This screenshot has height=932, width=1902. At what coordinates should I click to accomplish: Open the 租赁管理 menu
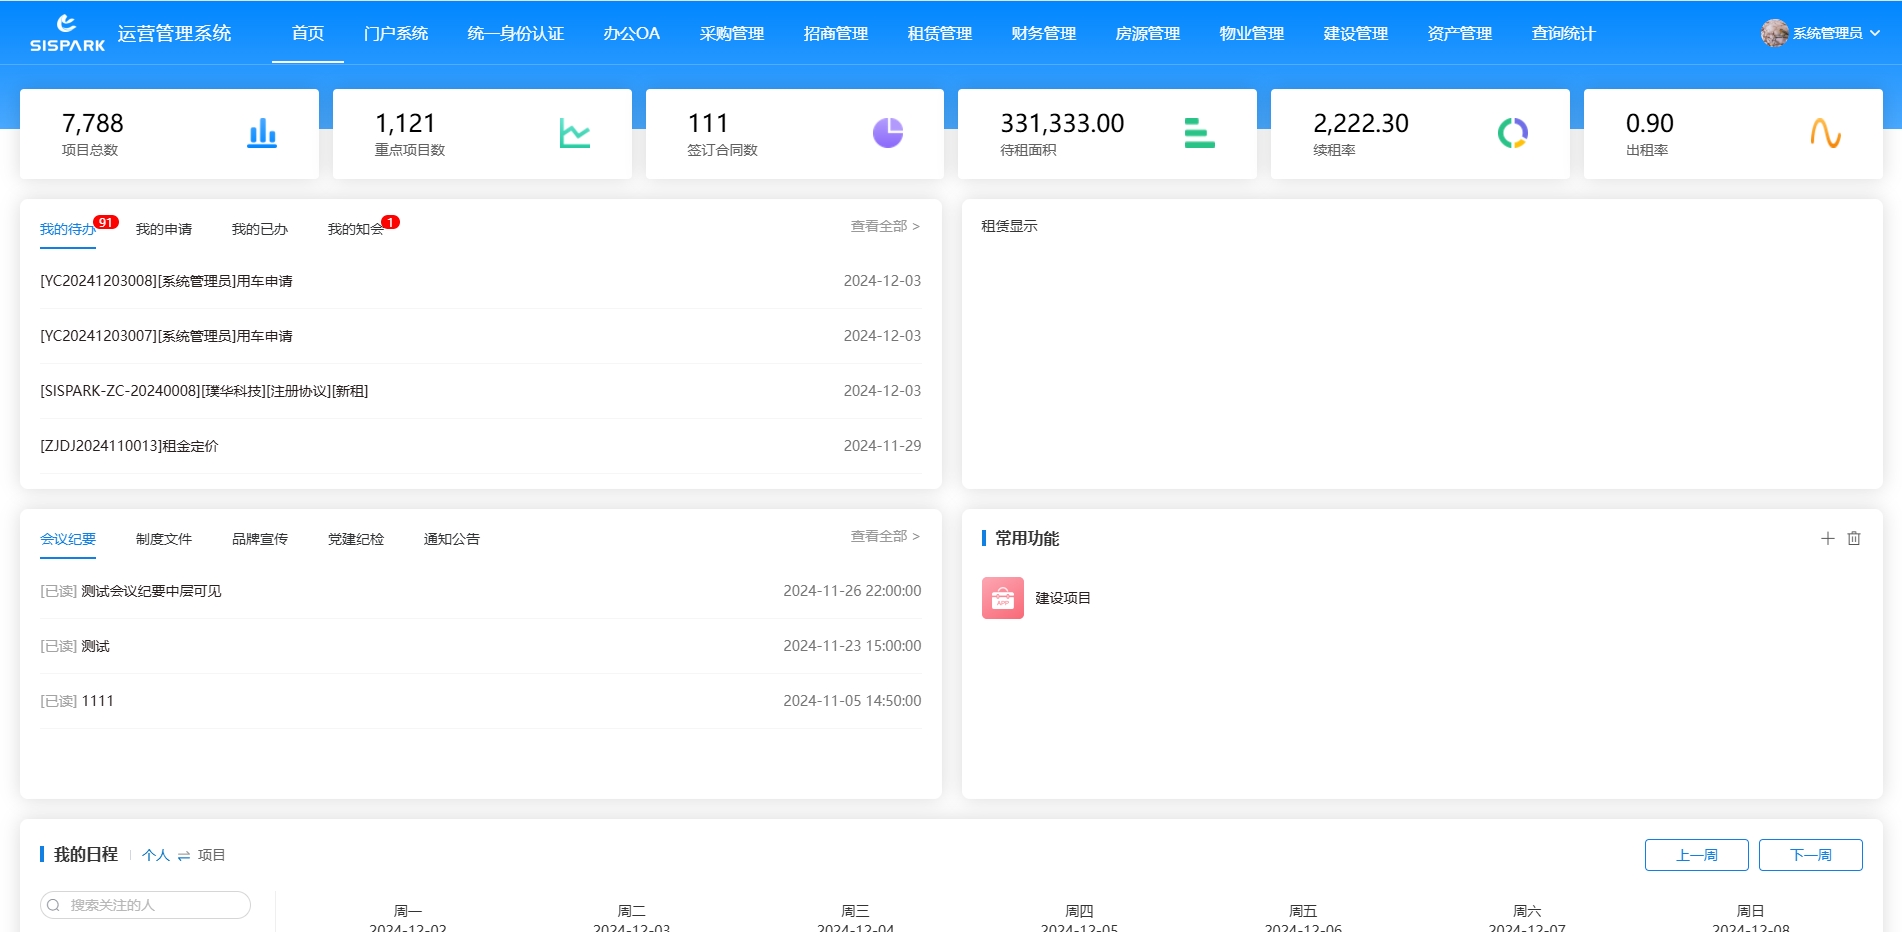click(938, 32)
